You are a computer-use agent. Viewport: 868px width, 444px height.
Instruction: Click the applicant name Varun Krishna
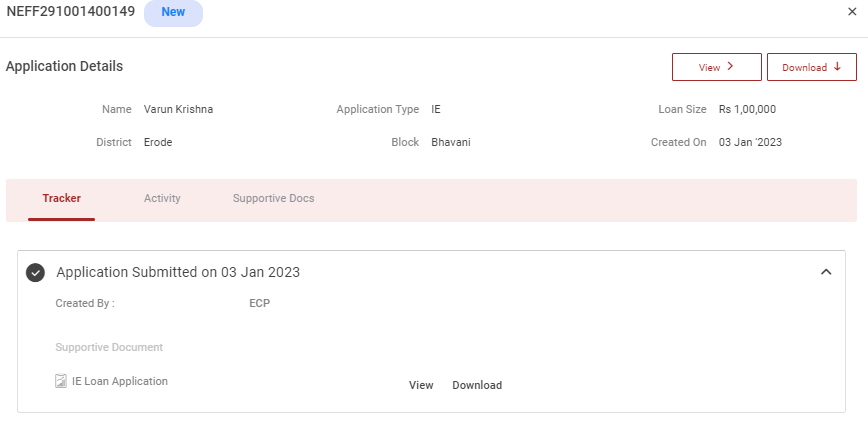click(x=178, y=109)
